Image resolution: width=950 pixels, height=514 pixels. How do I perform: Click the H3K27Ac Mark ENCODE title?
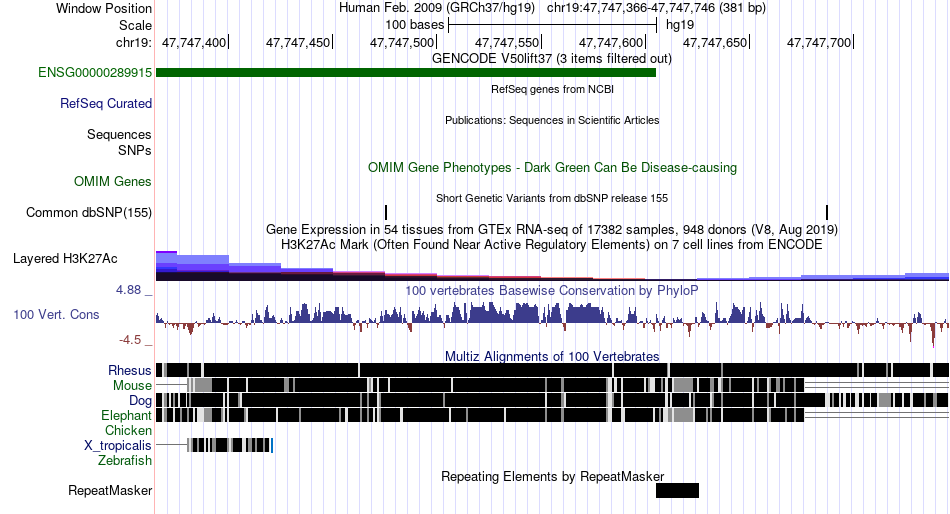(x=552, y=245)
